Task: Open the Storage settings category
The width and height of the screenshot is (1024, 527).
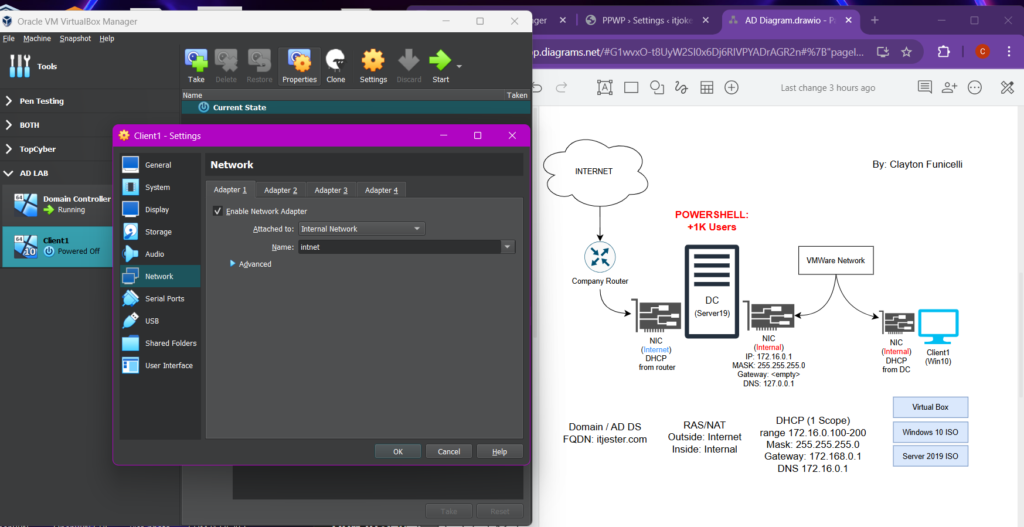Action: pyautogui.click(x=159, y=232)
